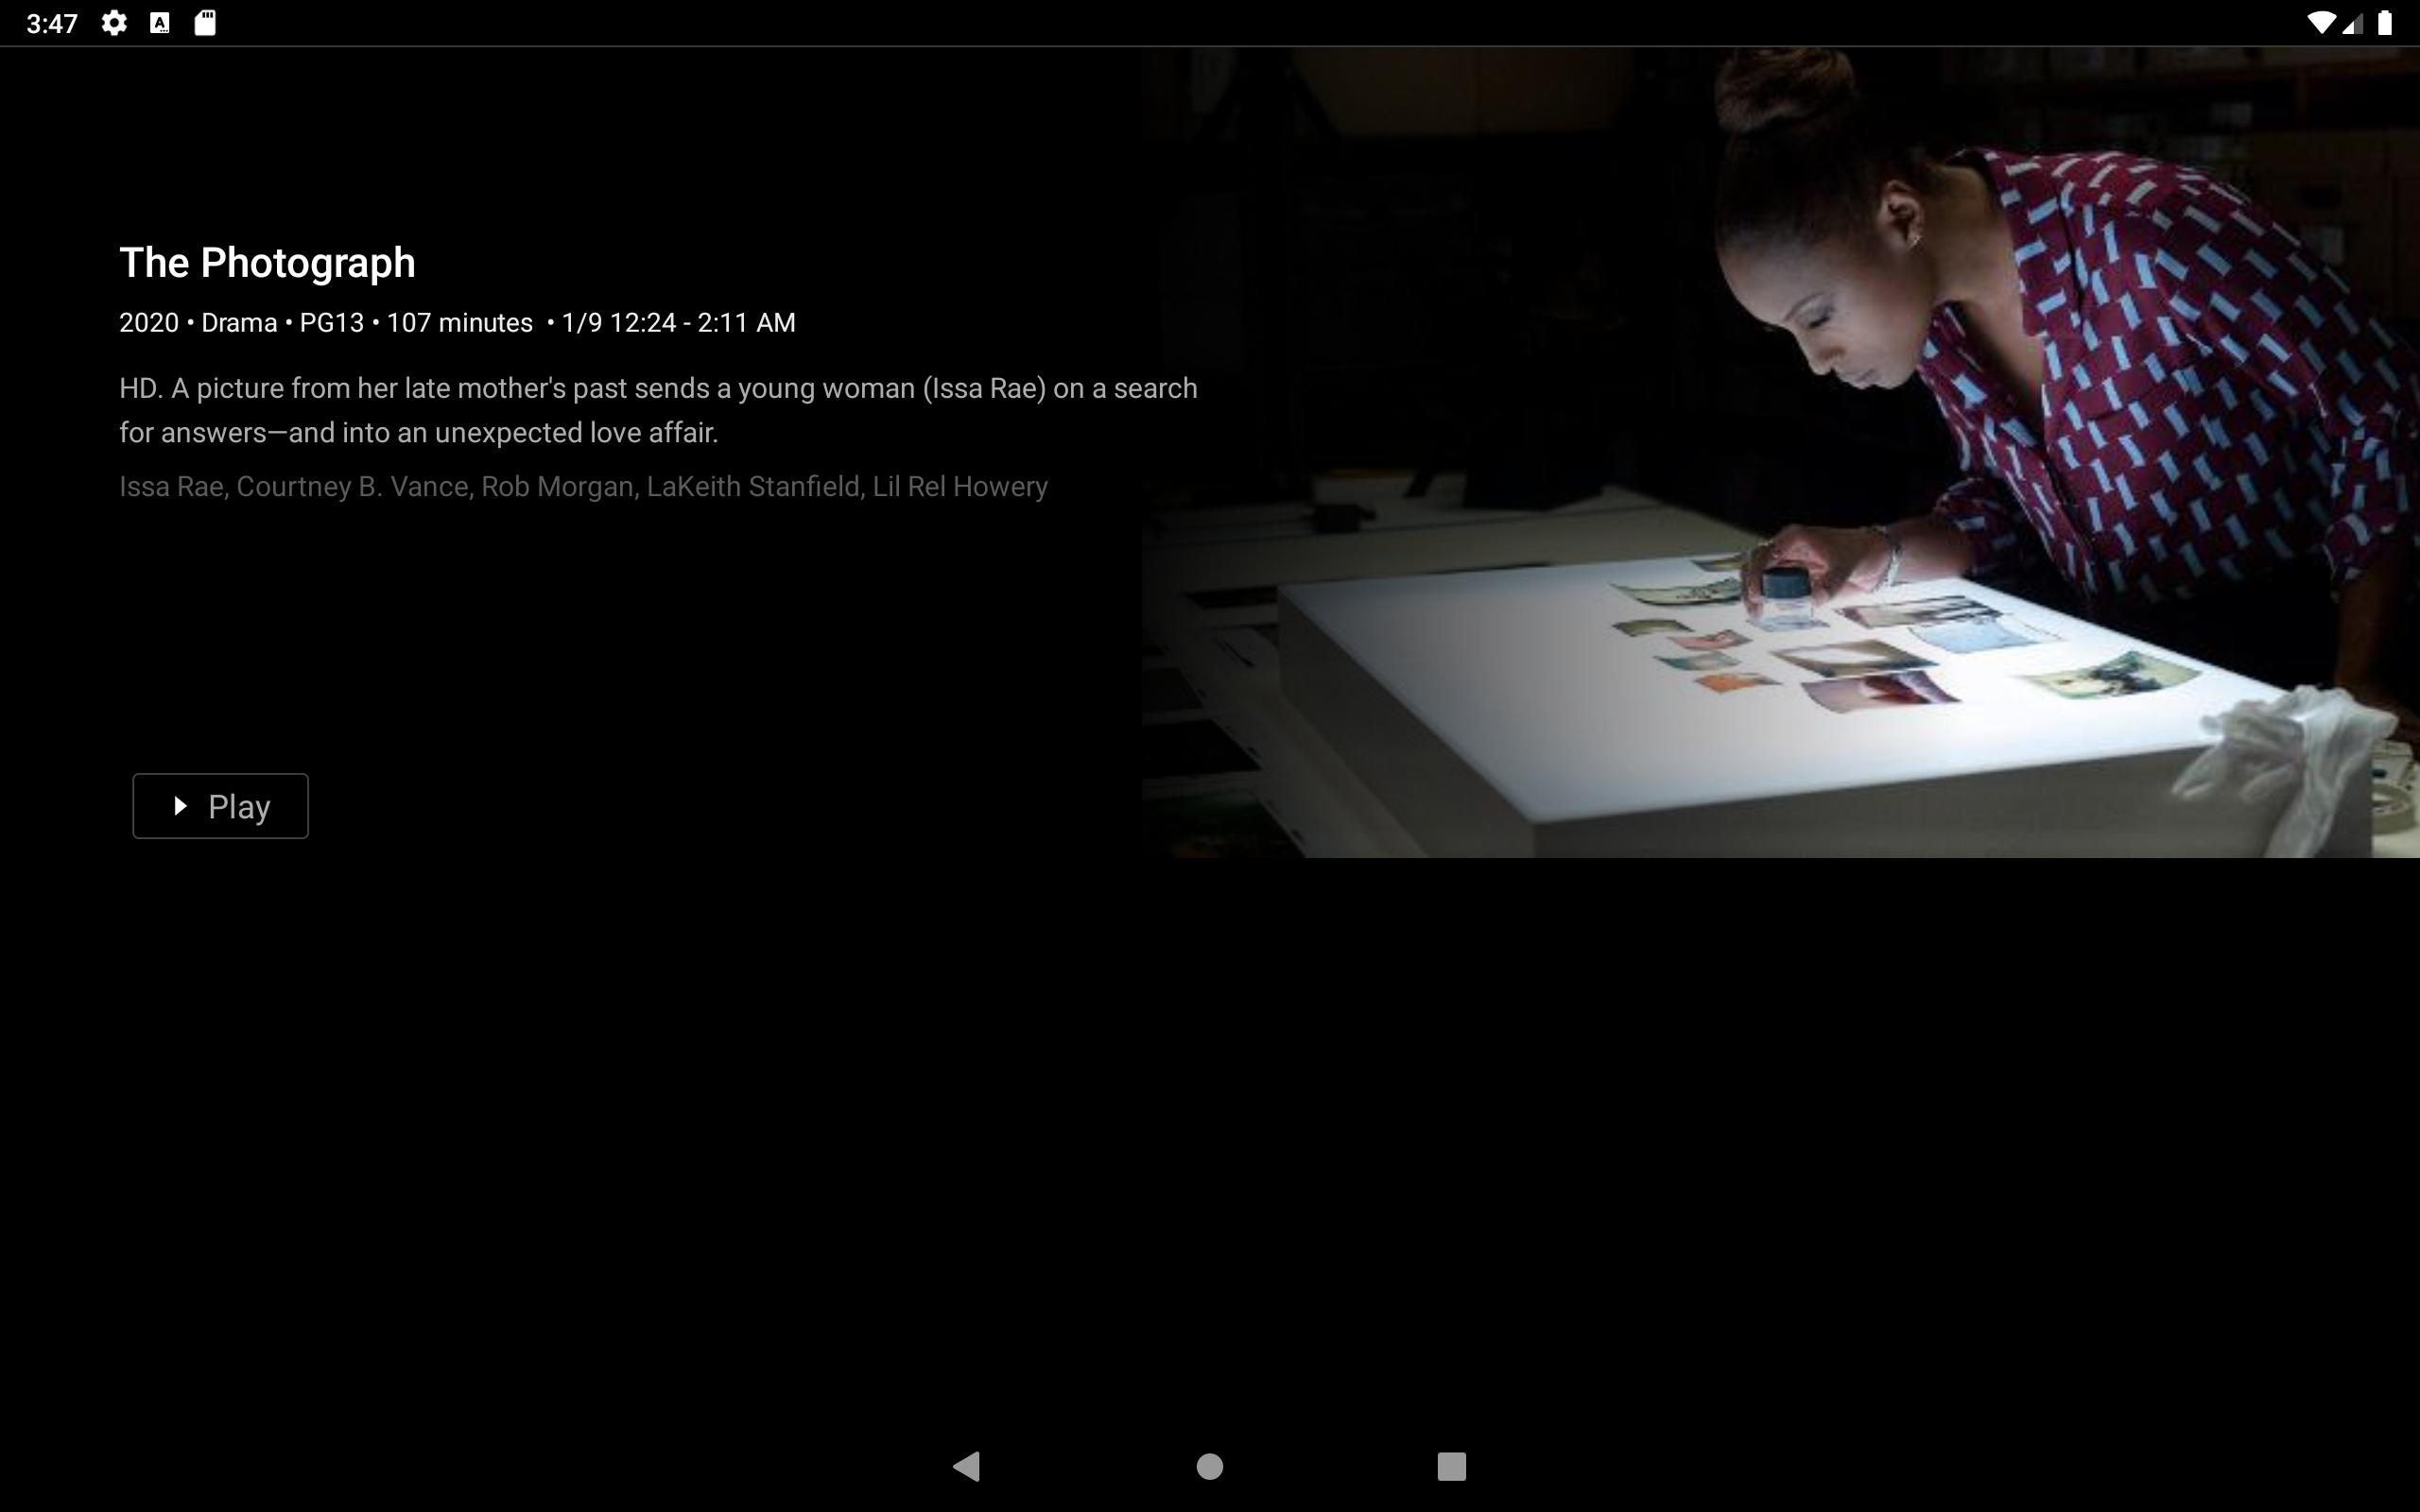Tap the SD card status bar icon
Screen dimensions: 2420x1512
[x=205, y=23]
